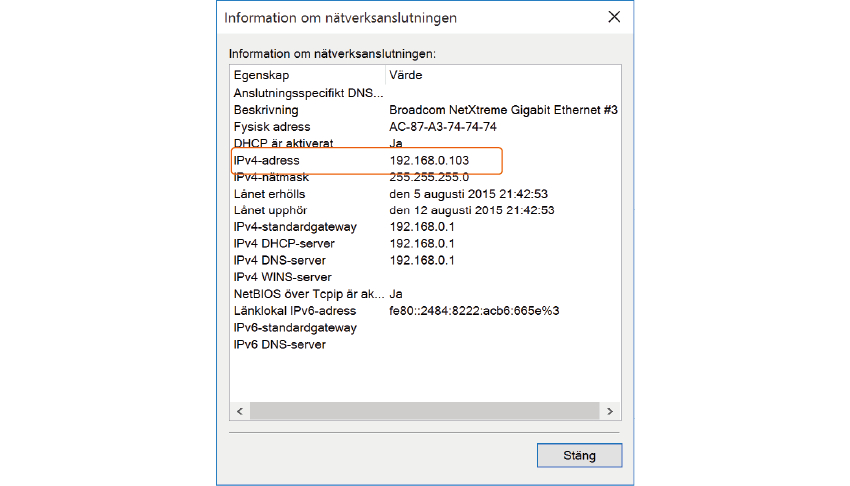Select the IPv4-adress row
850x486 pixels.
(x=267, y=160)
